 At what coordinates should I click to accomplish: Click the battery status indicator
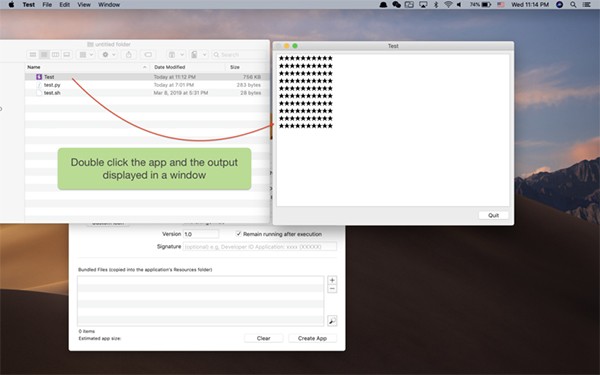pyautogui.click(x=480, y=5)
